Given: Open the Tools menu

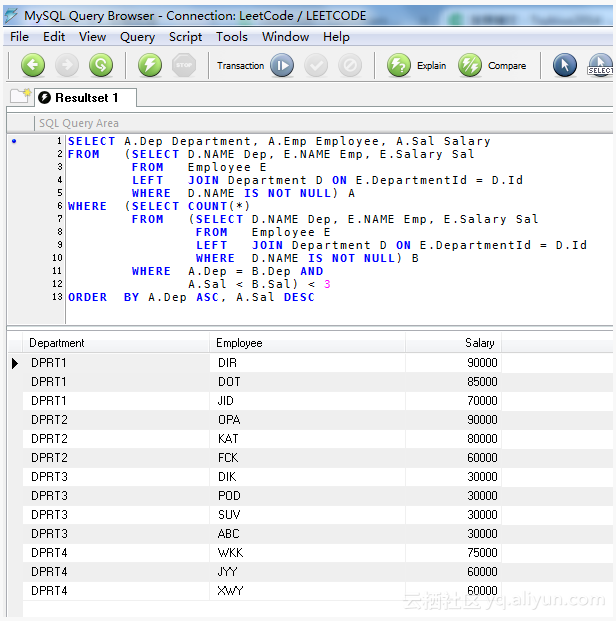Looking at the screenshot, I should pyautogui.click(x=232, y=37).
